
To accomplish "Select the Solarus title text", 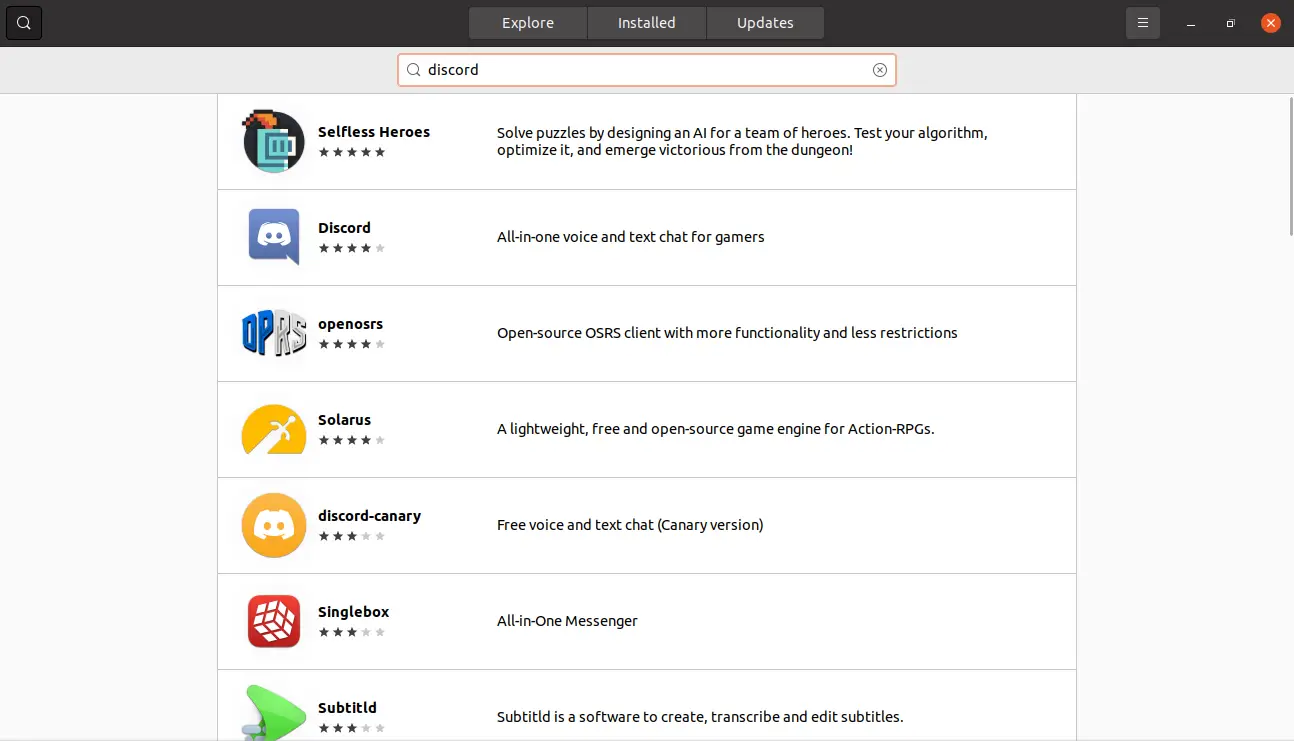I will [x=344, y=420].
